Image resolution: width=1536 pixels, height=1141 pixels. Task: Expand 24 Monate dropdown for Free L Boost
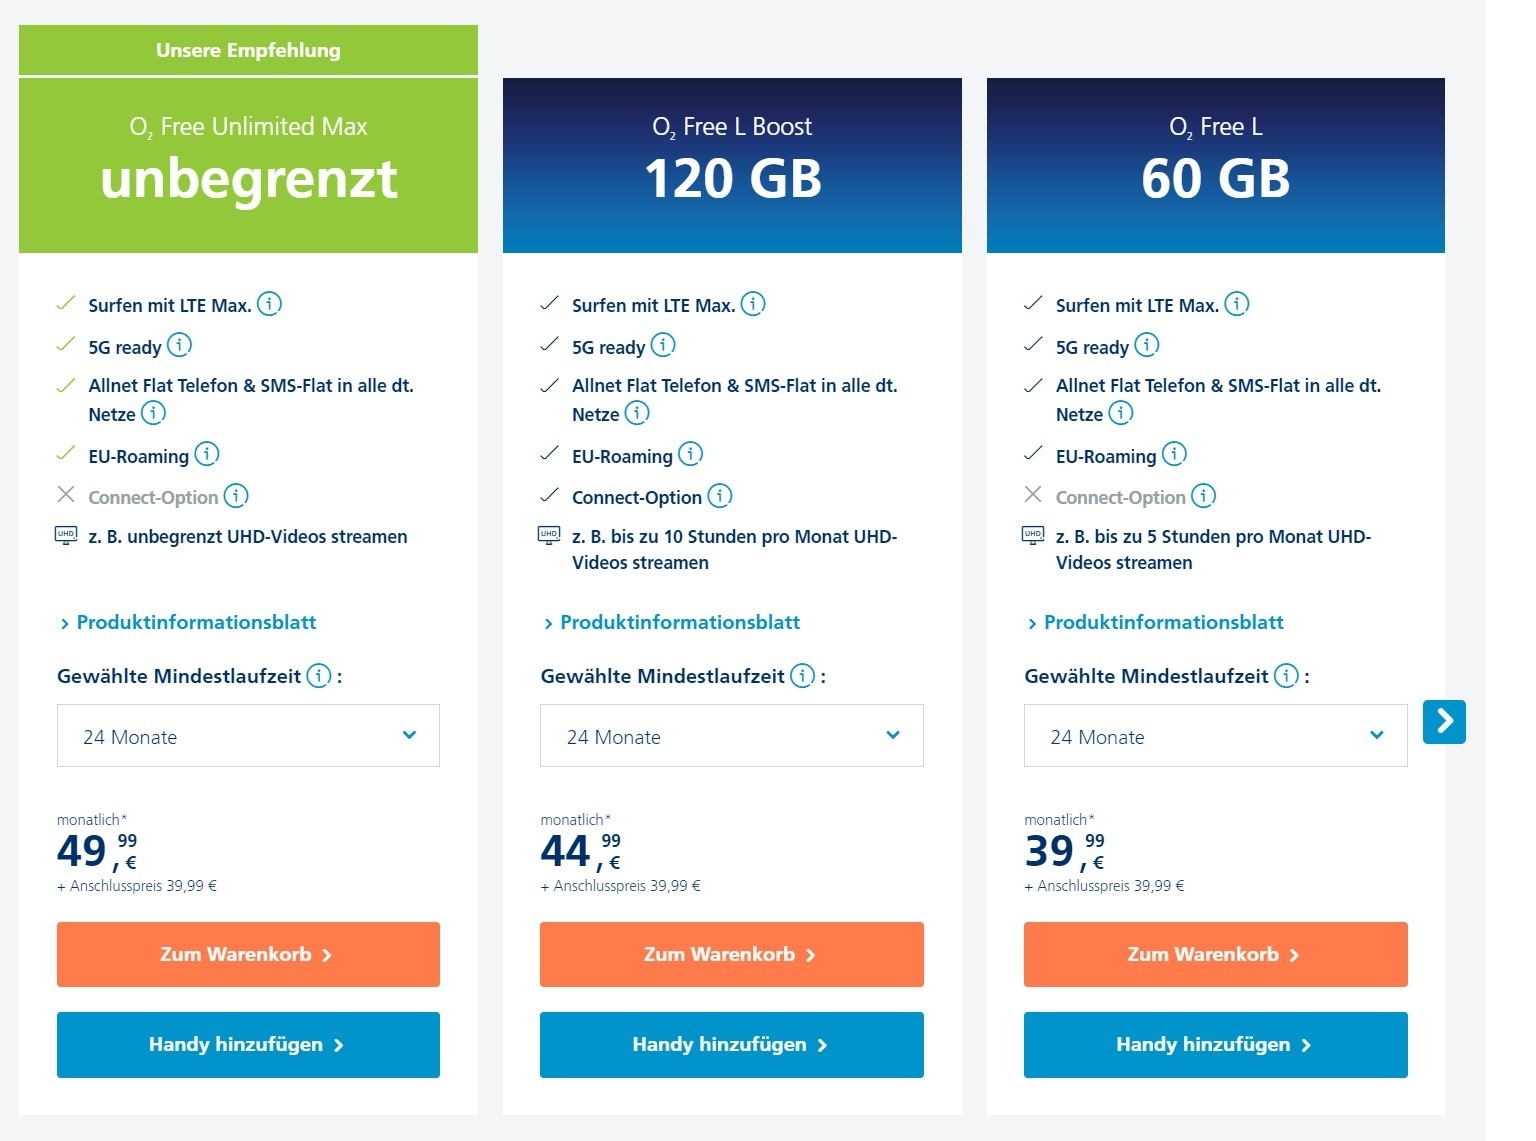coord(732,736)
